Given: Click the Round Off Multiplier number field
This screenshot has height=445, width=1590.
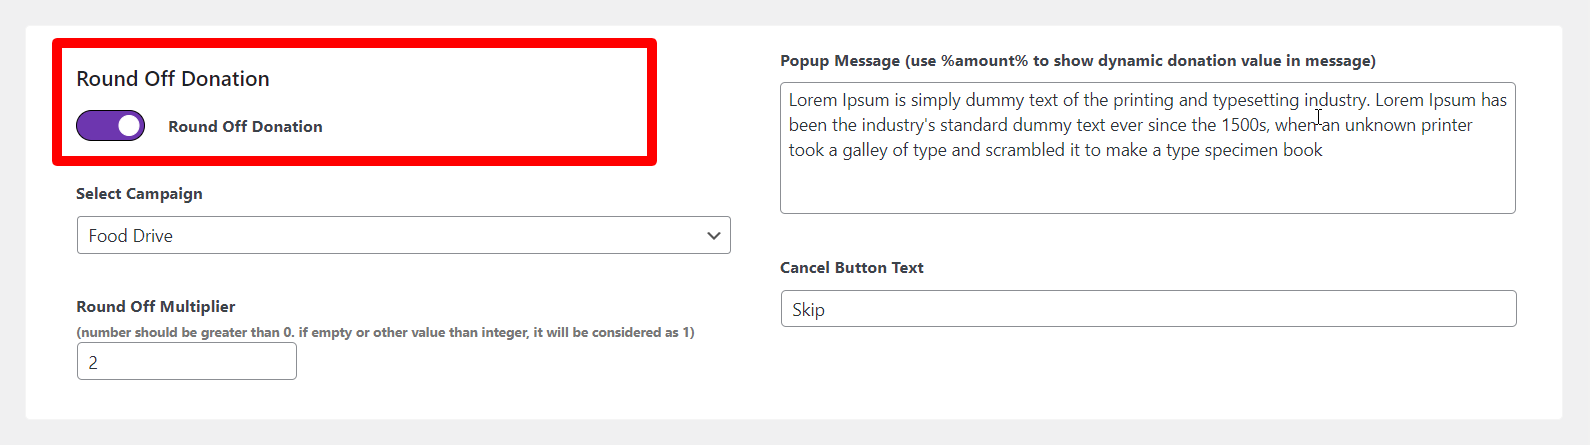Looking at the screenshot, I should 187,362.
